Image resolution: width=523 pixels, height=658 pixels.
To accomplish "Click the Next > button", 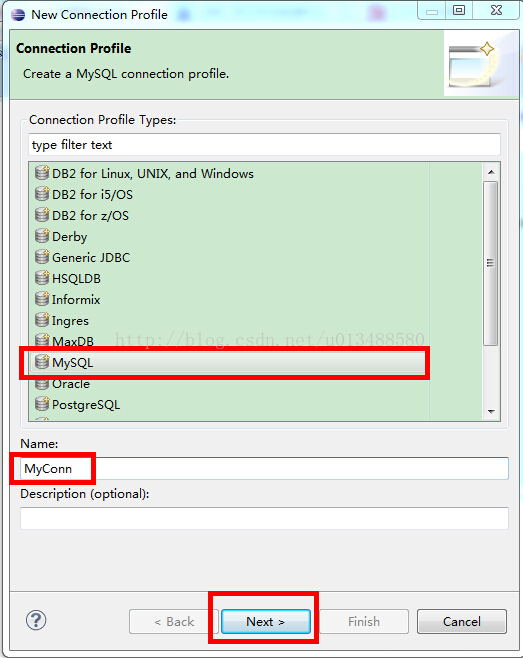I will pos(266,621).
